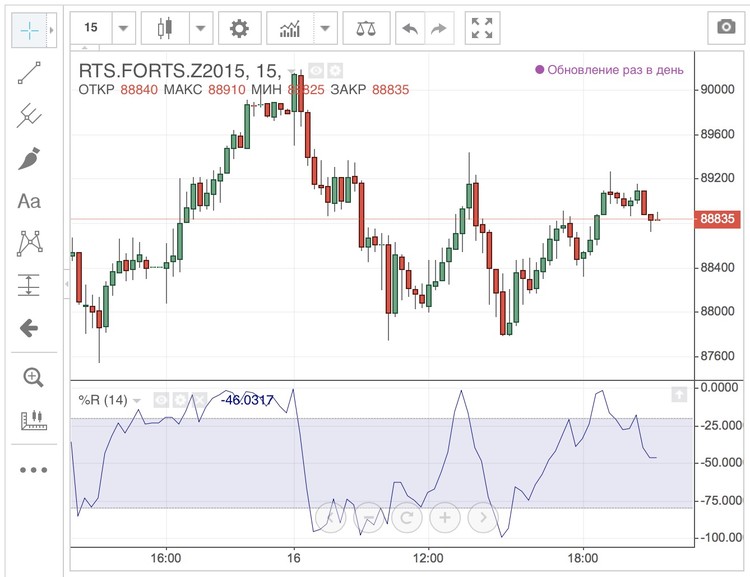Select the Aa text annotation tool
This screenshot has height=577, width=750.
coord(29,201)
